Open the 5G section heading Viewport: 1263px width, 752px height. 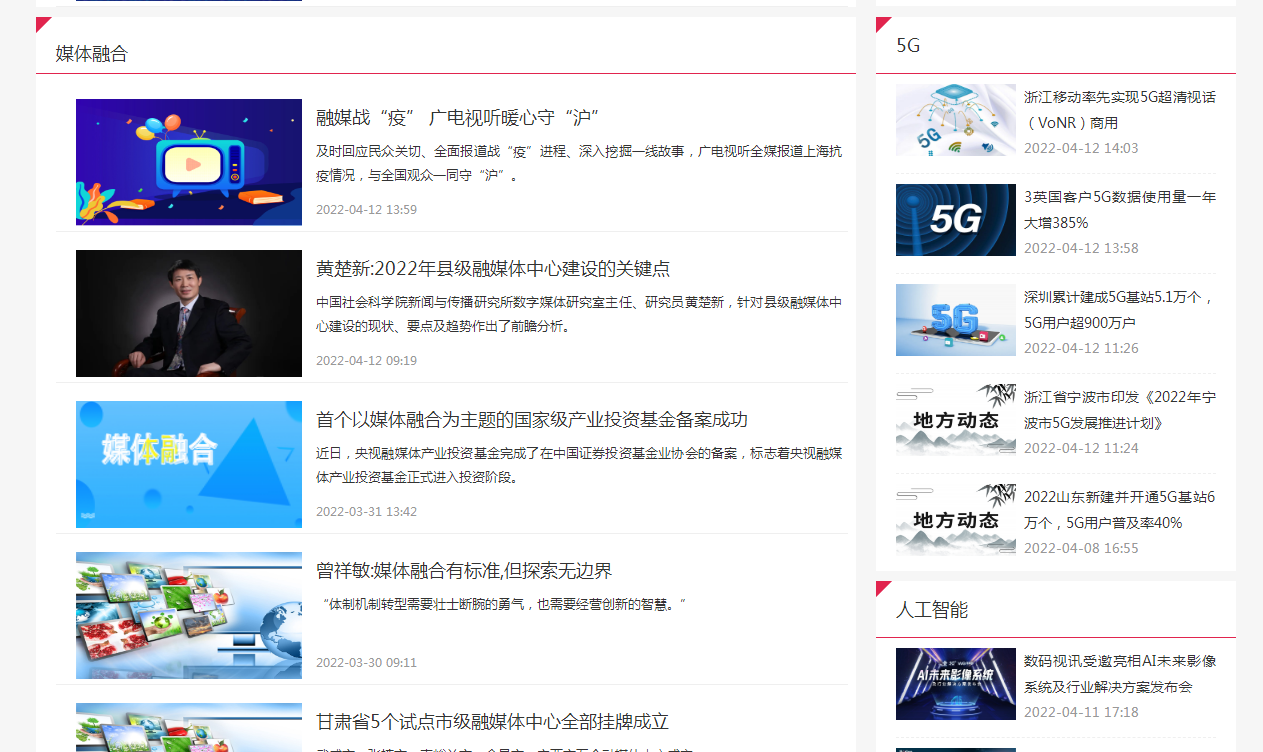908,45
